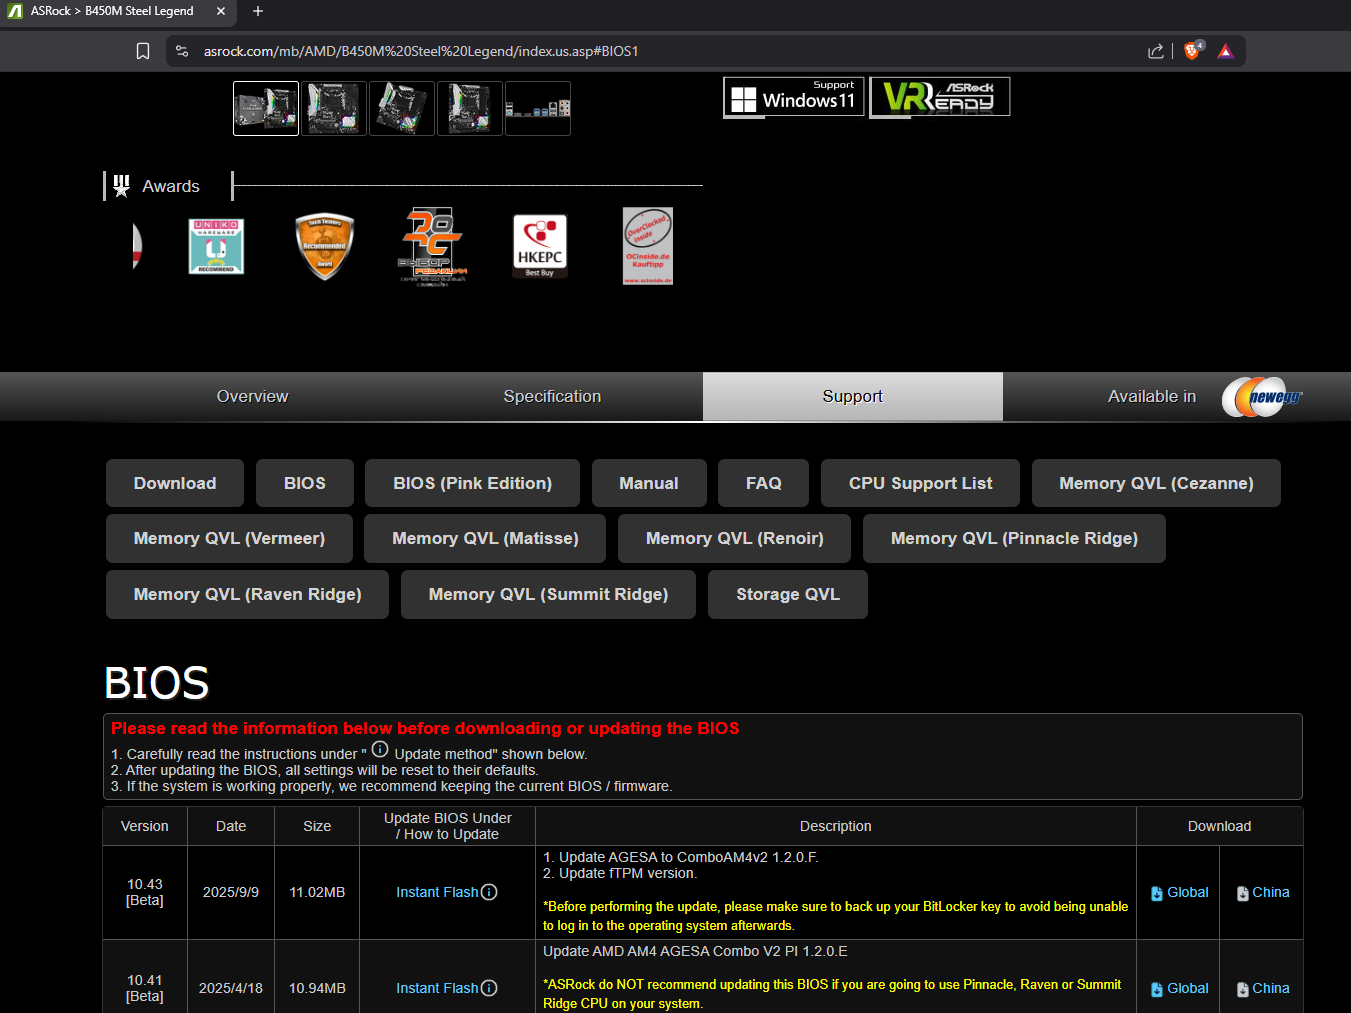Jump to the BIOS section button
Screen dimensions: 1351x1013
[x=305, y=483]
